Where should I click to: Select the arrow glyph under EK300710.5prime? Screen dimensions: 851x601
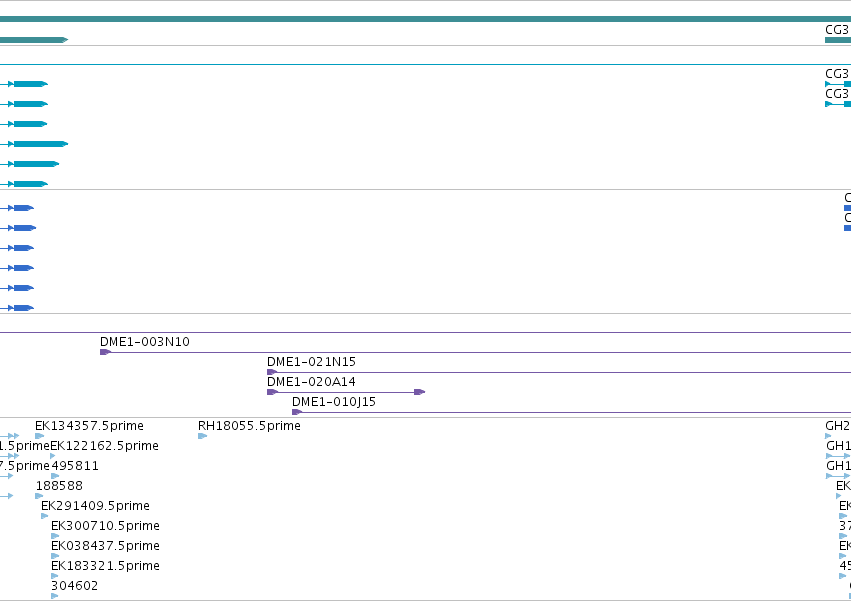coord(55,536)
